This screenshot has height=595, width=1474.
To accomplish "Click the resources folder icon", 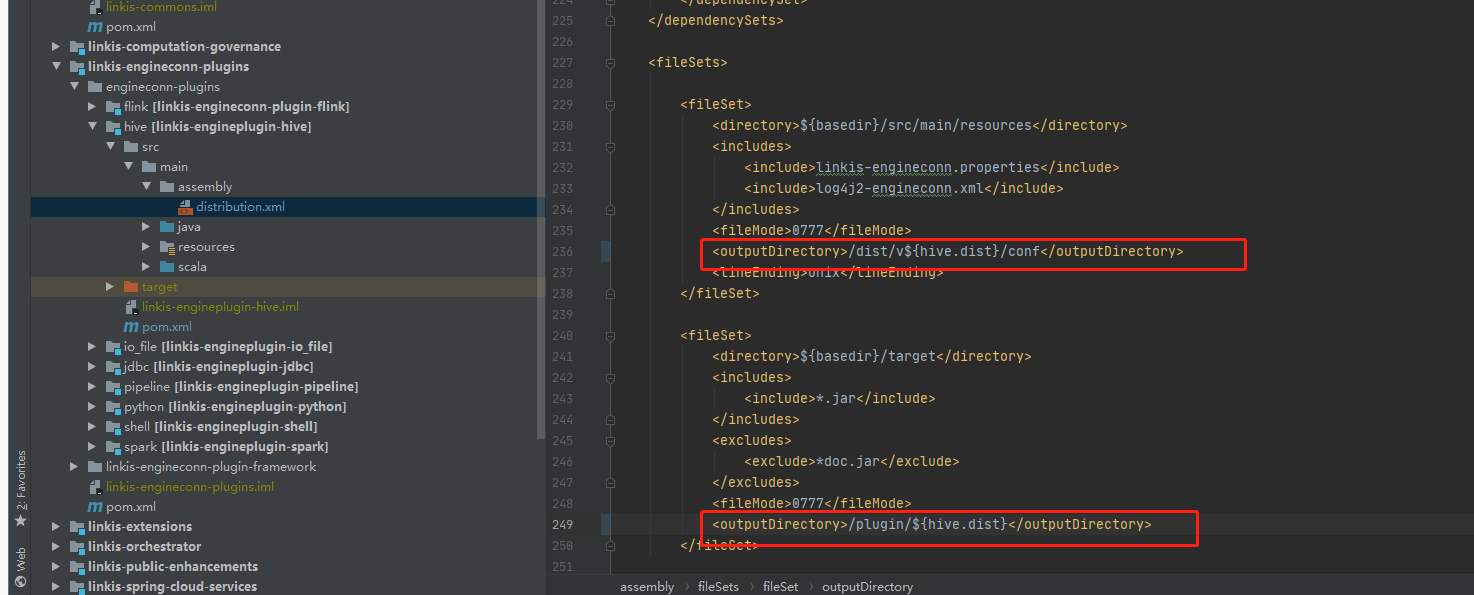I will [x=167, y=247].
